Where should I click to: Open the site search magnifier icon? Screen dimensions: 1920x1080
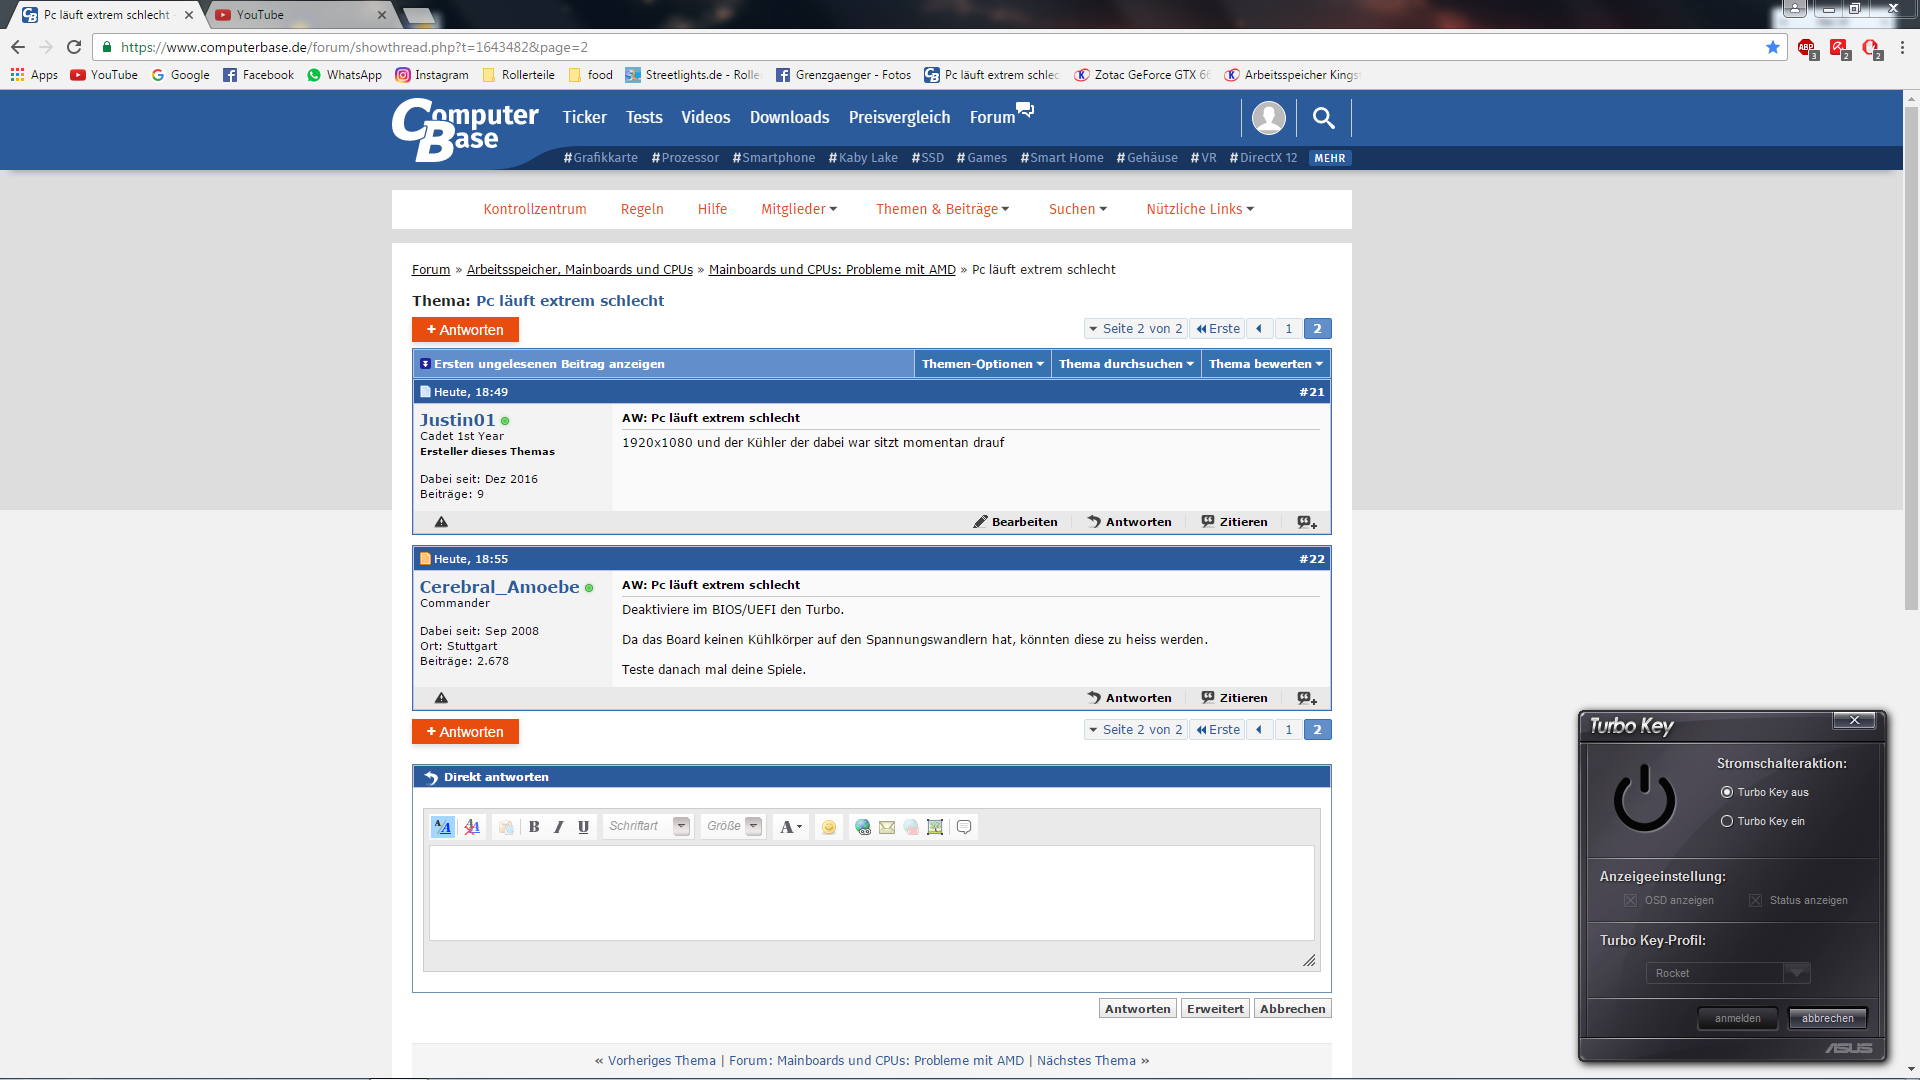1323,118
